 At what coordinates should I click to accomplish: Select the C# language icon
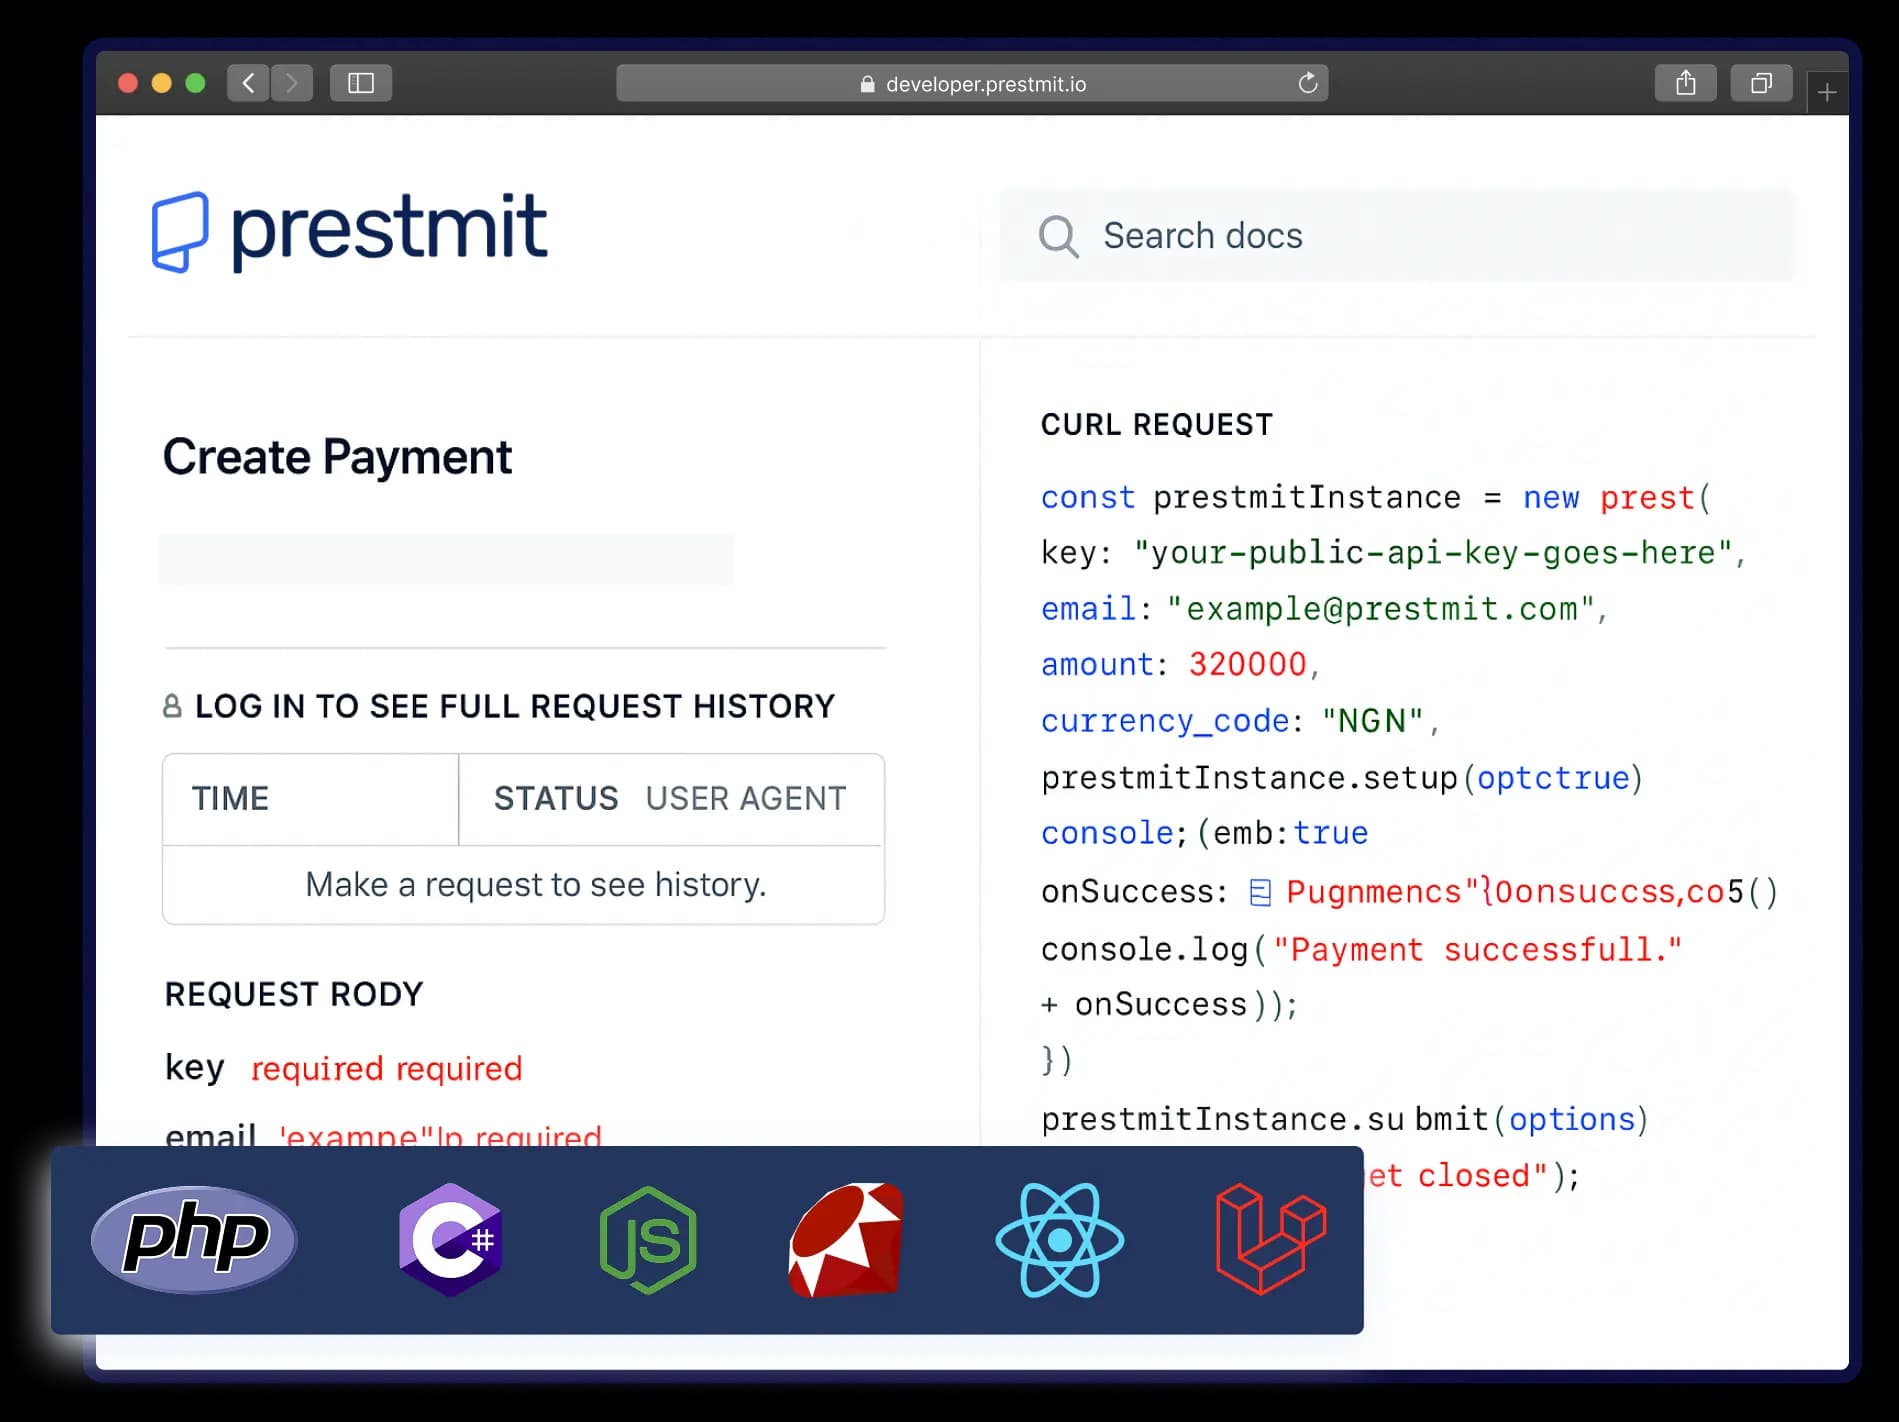(451, 1240)
